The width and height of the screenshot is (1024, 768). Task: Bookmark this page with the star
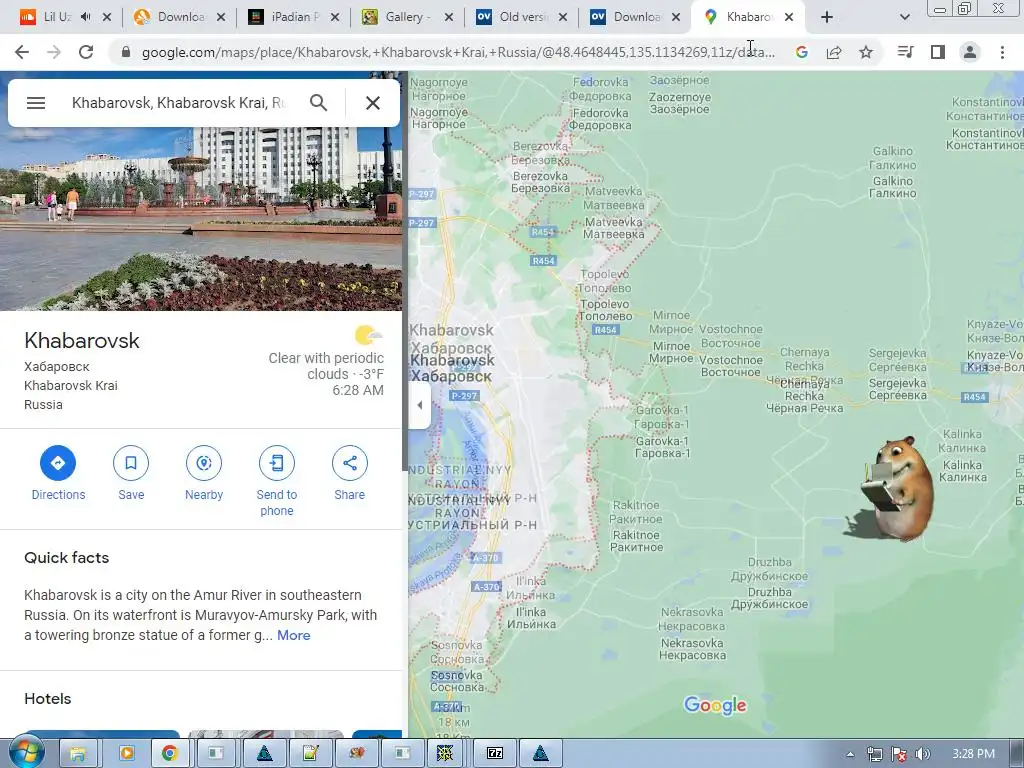tap(866, 52)
